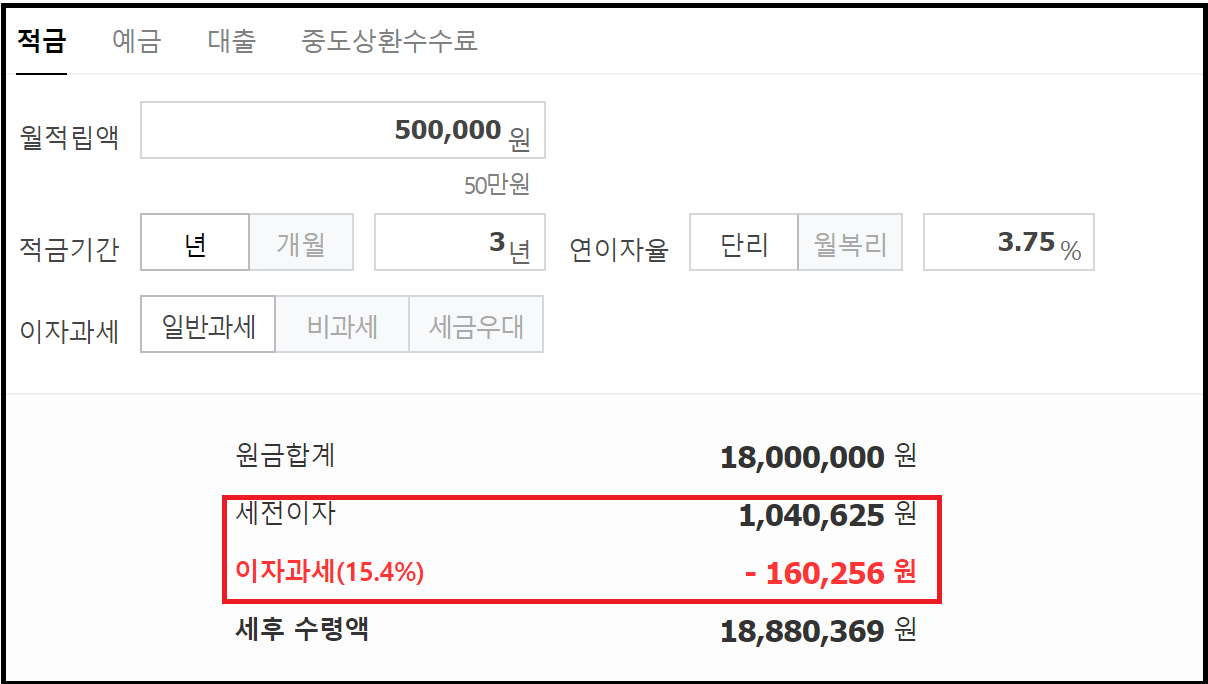Click inside the red highlighted results box
1208x684 pixels.
[580, 545]
